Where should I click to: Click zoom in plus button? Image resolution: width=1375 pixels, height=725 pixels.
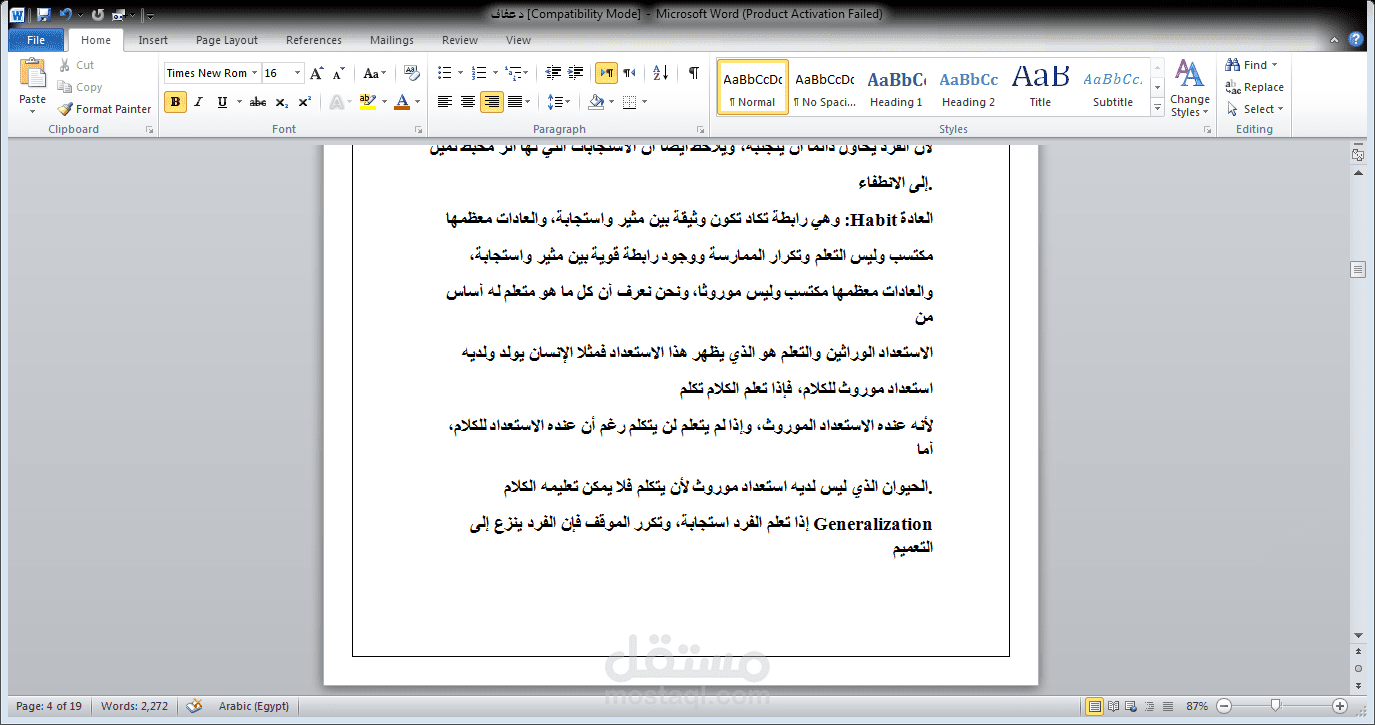coord(1340,706)
